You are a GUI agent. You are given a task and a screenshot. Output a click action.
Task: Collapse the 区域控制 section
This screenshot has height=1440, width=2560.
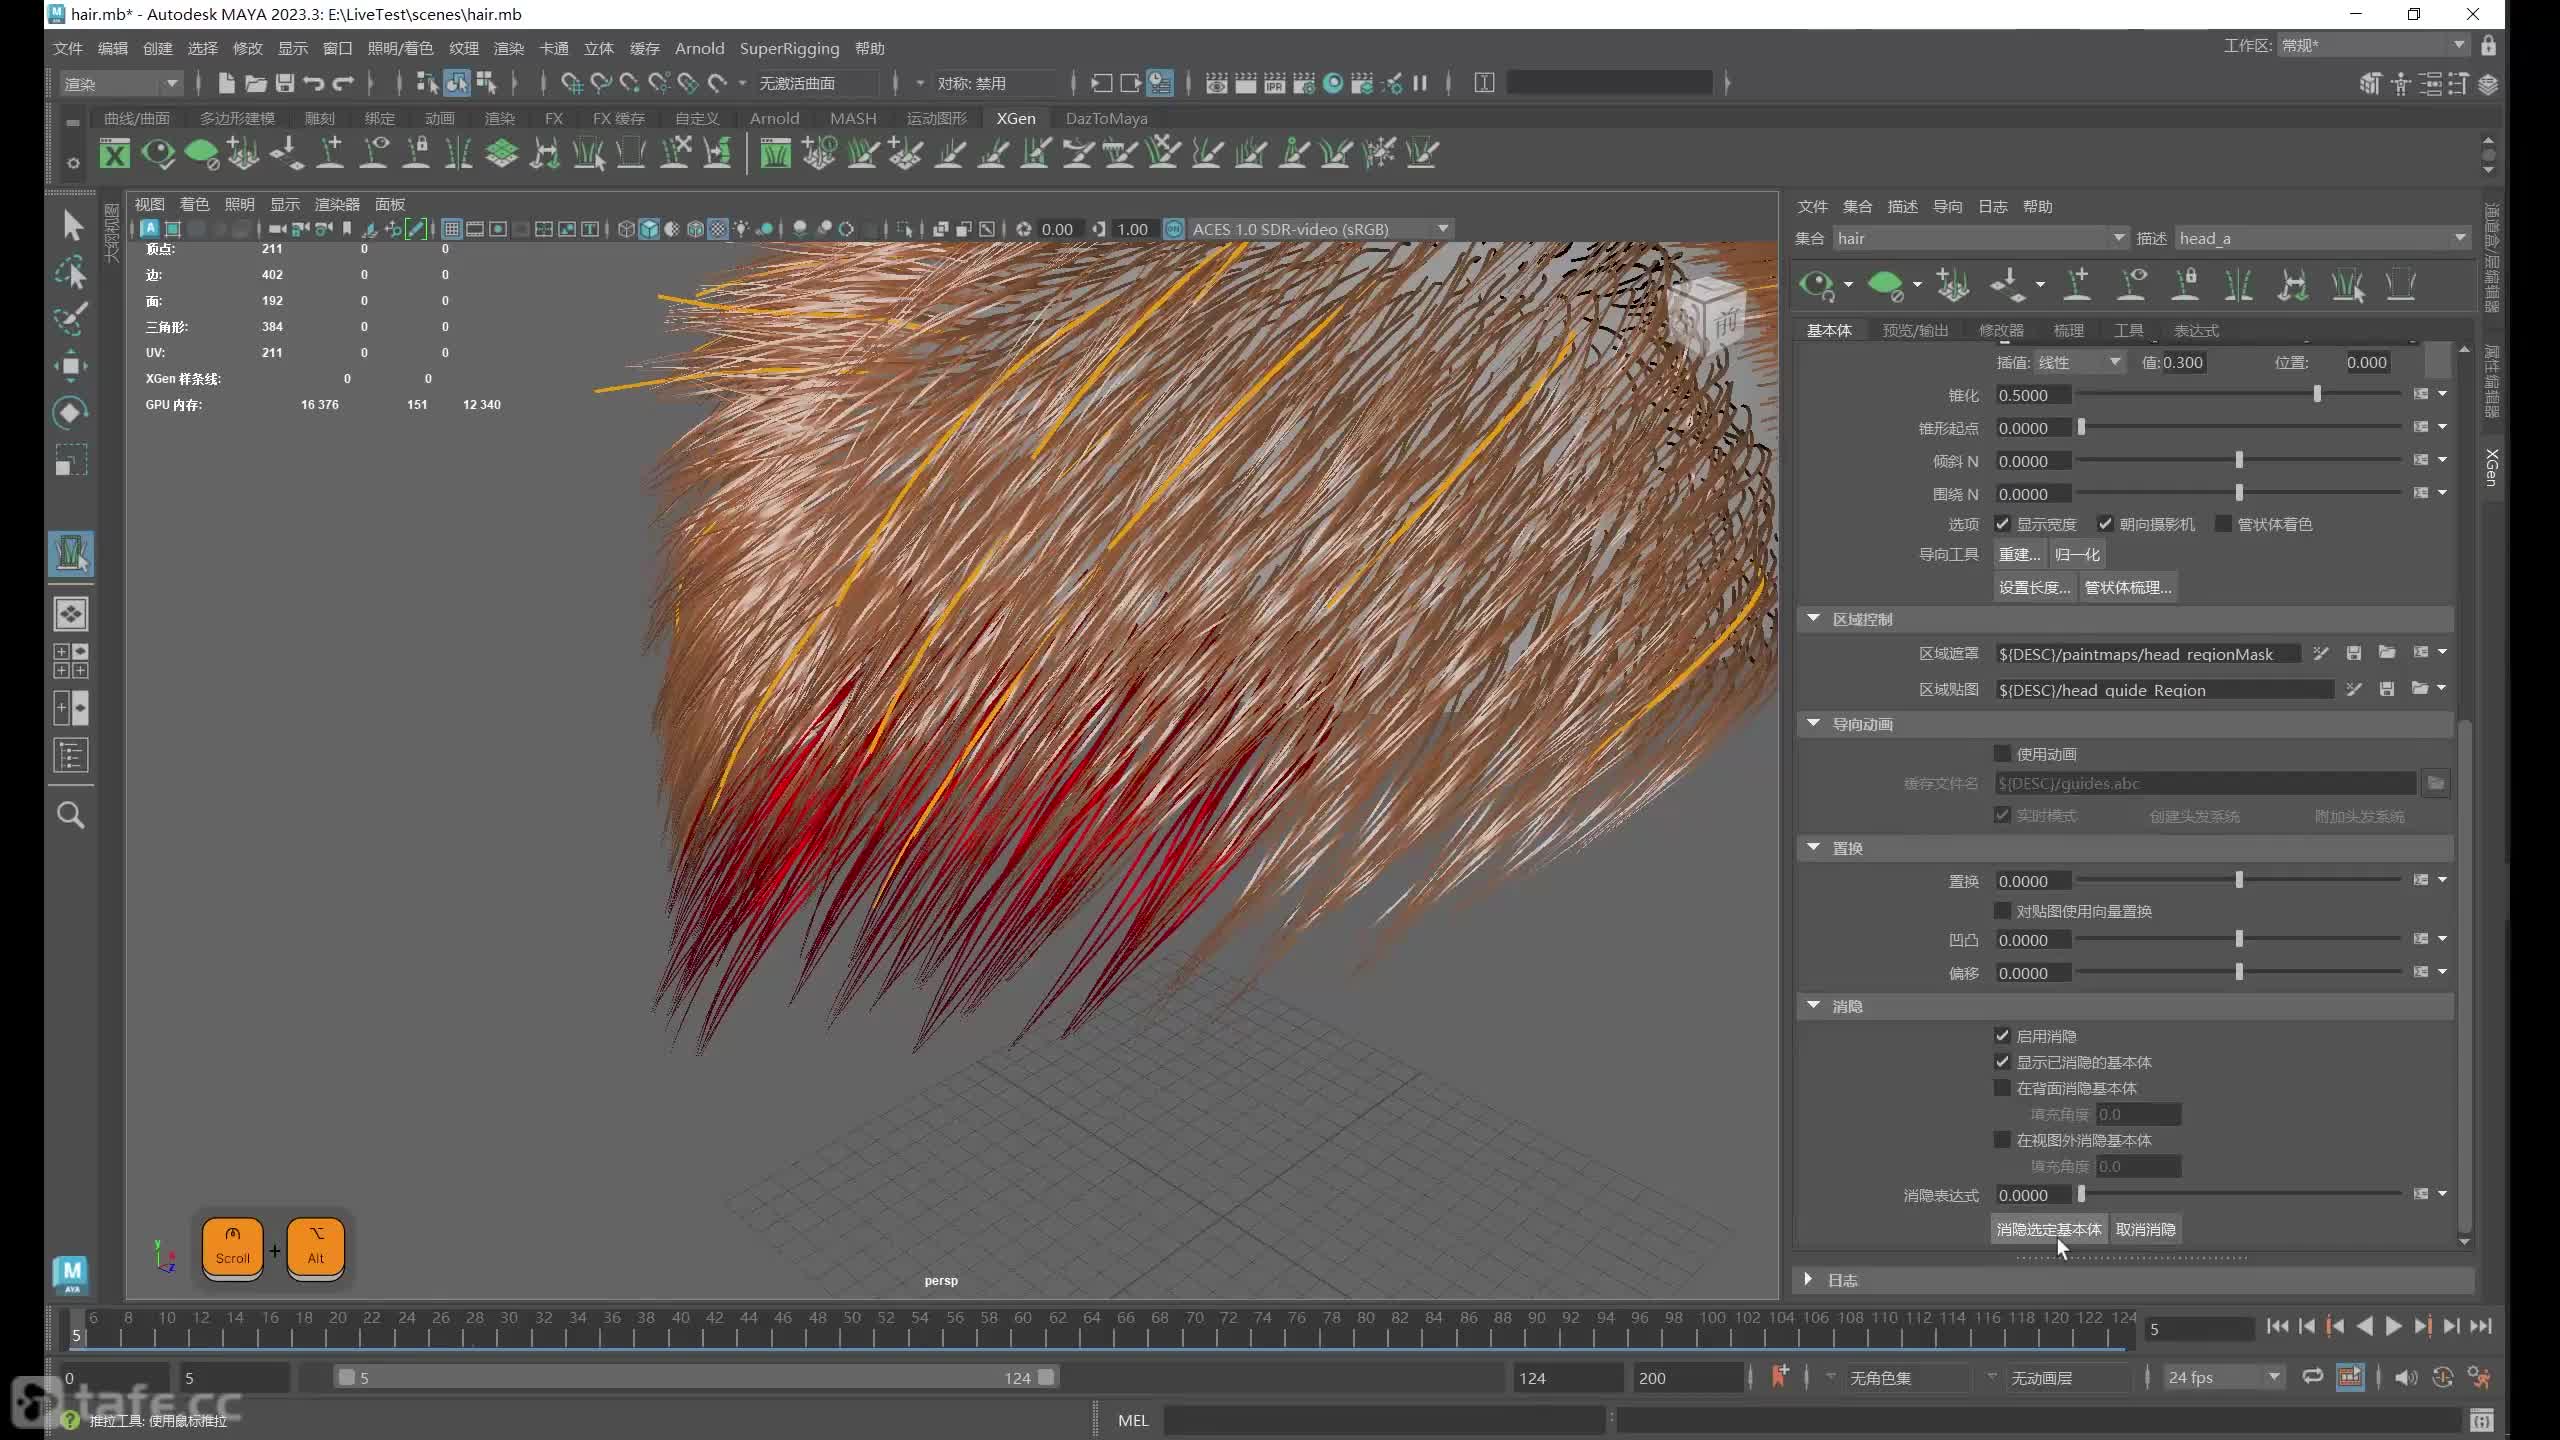point(1813,619)
